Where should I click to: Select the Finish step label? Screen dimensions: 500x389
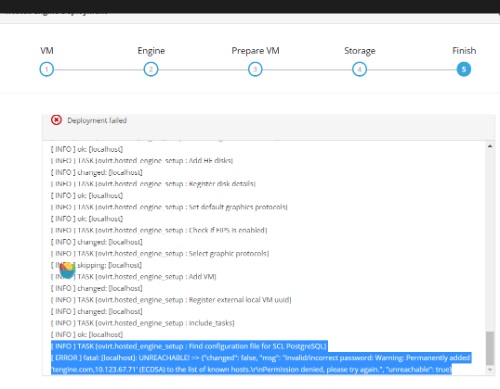click(x=464, y=51)
